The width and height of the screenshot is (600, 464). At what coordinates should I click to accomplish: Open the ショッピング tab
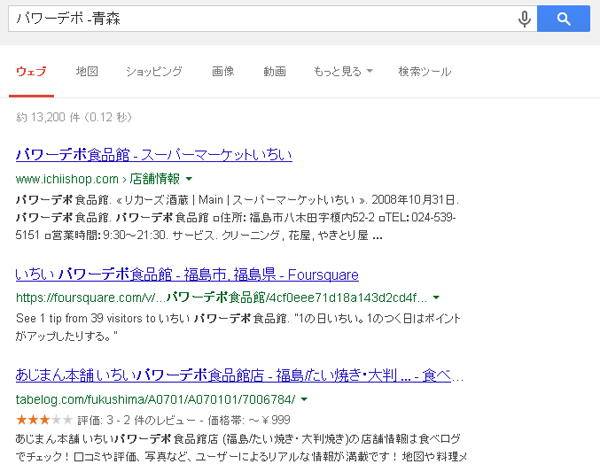pyautogui.click(x=154, y=72)
